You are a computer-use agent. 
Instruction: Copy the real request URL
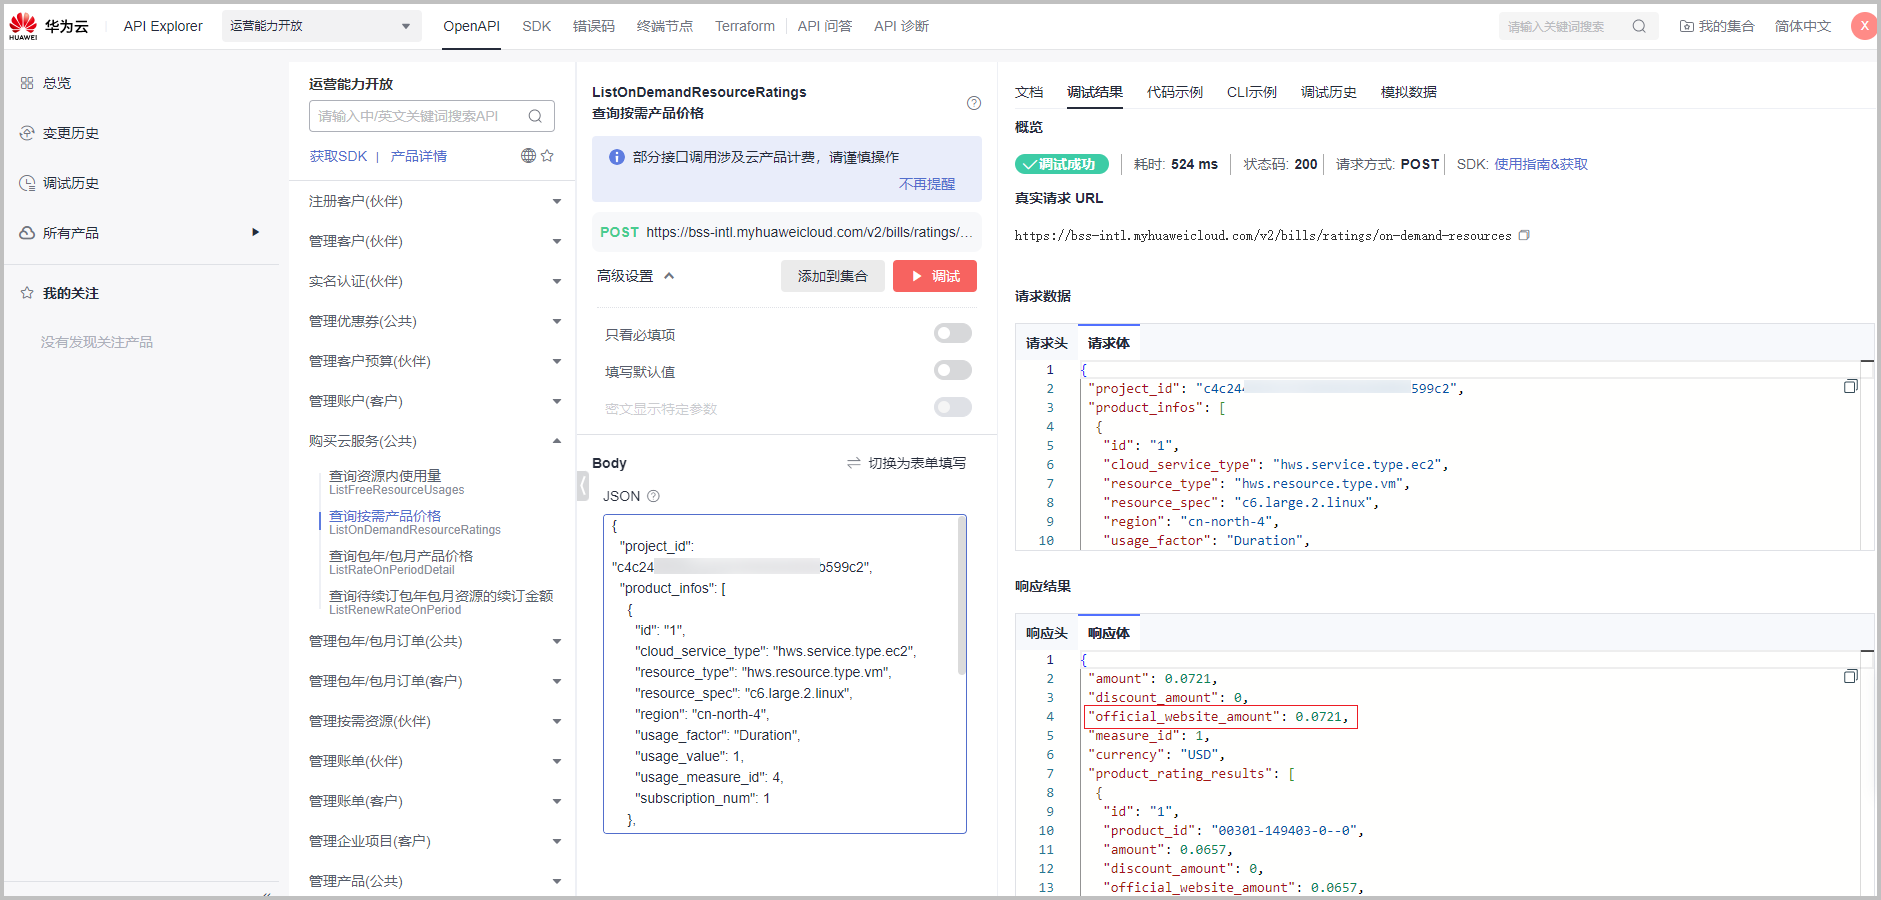click(x=1524, y=236)
